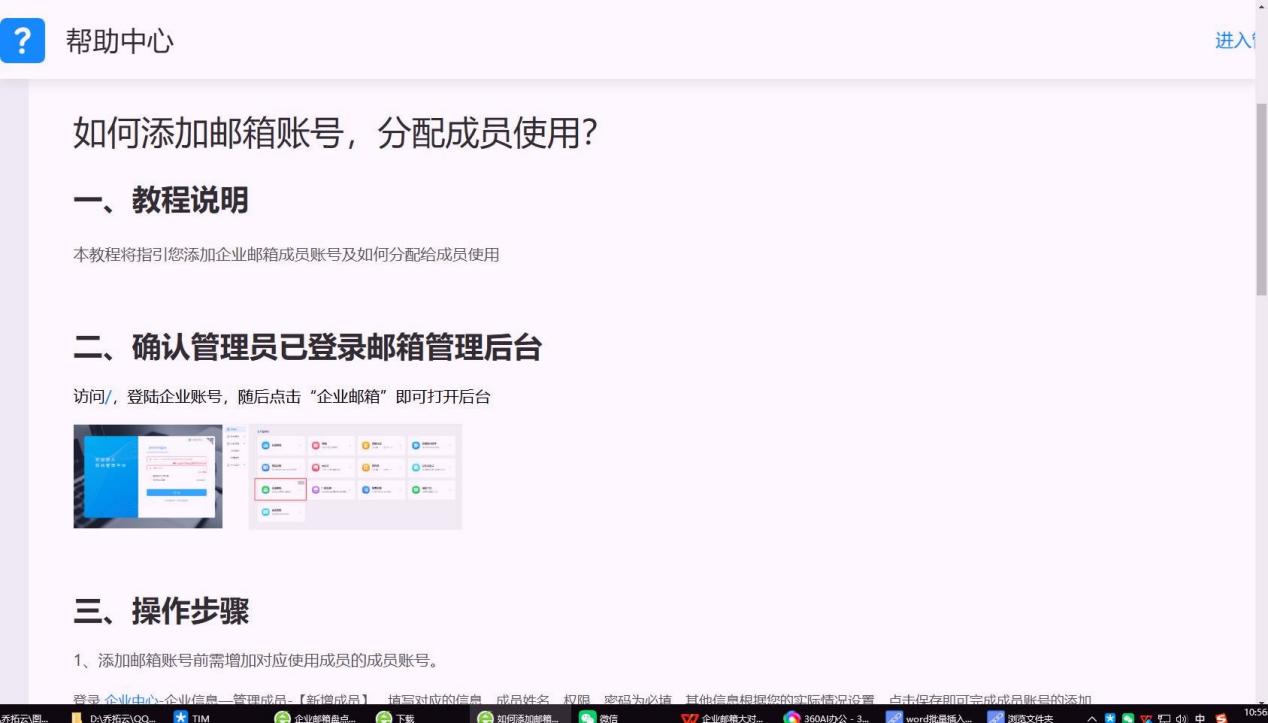The height and width of the screenshot is (723, 1268).
Task: Open the 下载 browser window in taskbar
Action: (x=395, y=717)
